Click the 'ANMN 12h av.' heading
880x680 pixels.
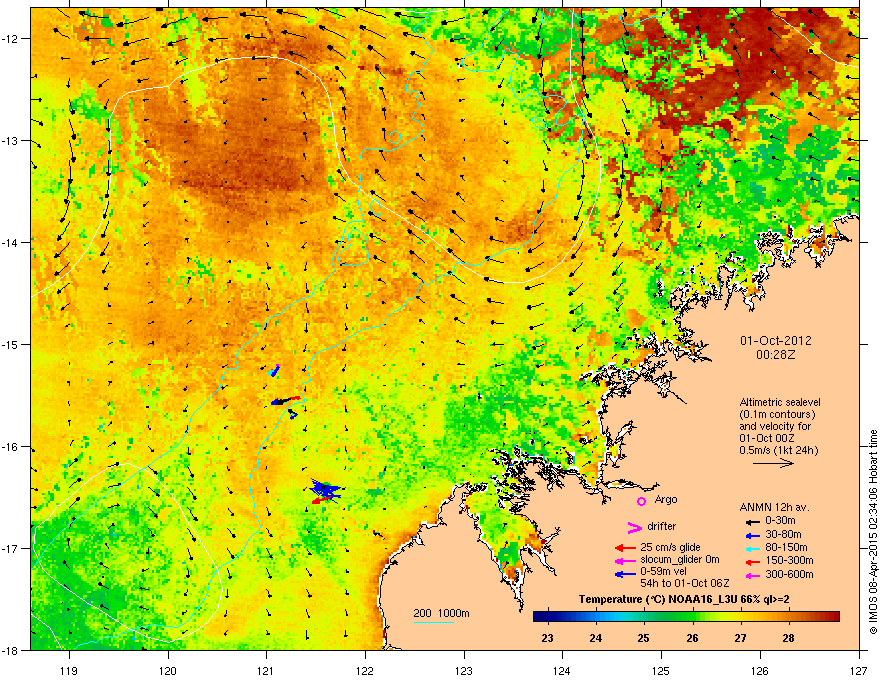tap(774, 507)
